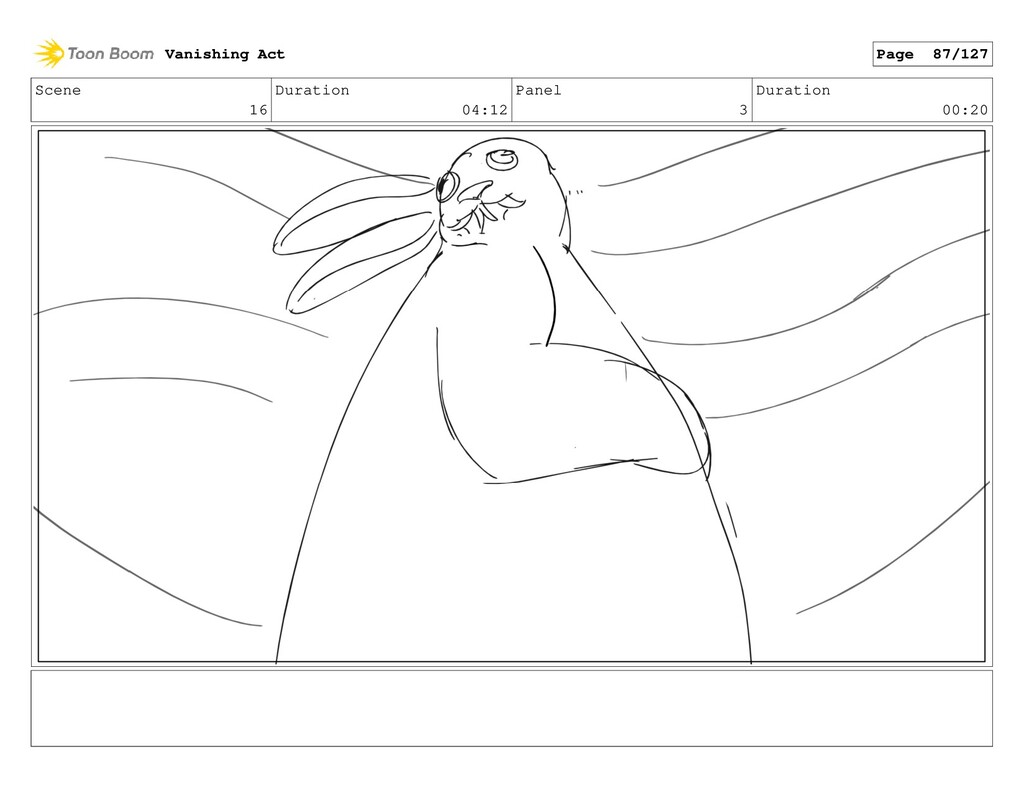Click the panel duration value '00:20'
The image size is (1024, 793).
coord(965,110)
